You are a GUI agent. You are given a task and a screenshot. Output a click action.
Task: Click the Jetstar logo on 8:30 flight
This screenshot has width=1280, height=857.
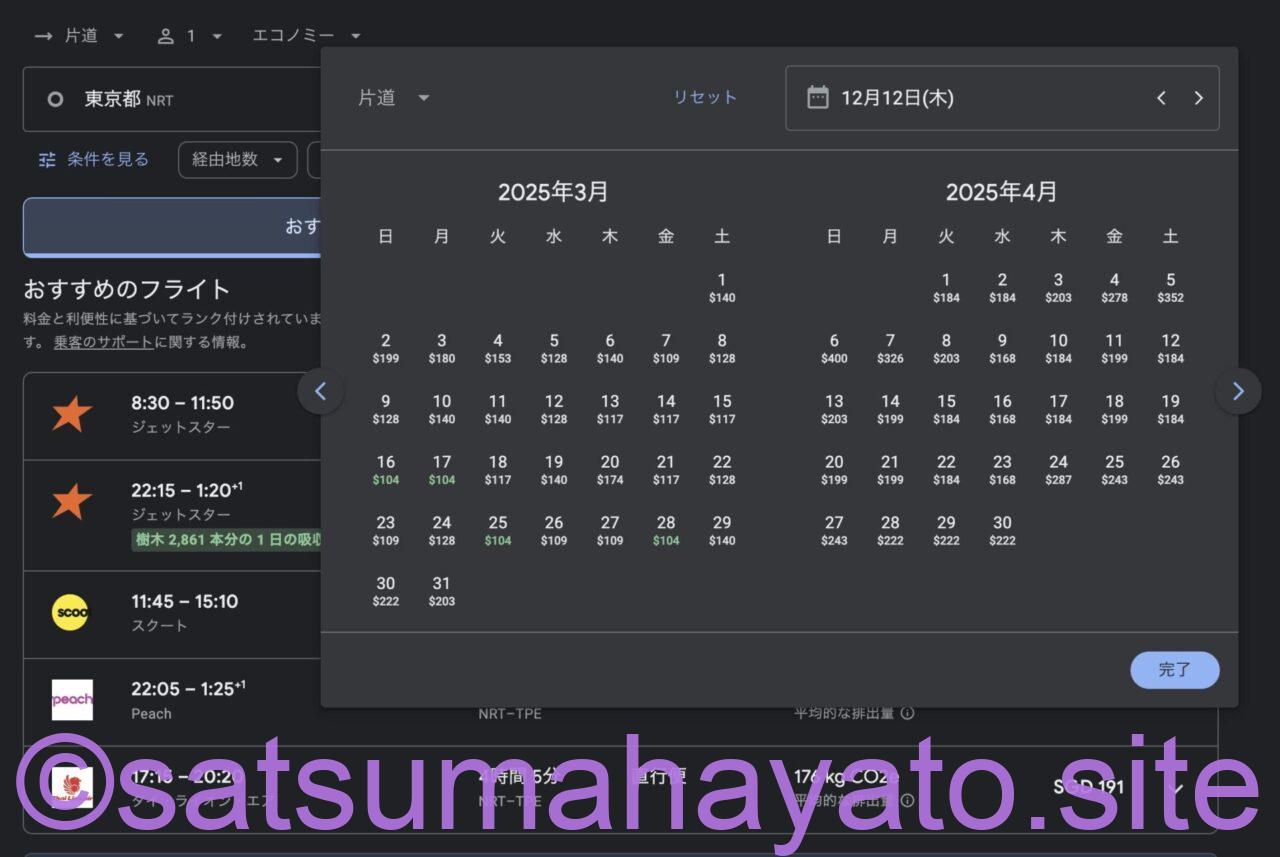[72, 414]
